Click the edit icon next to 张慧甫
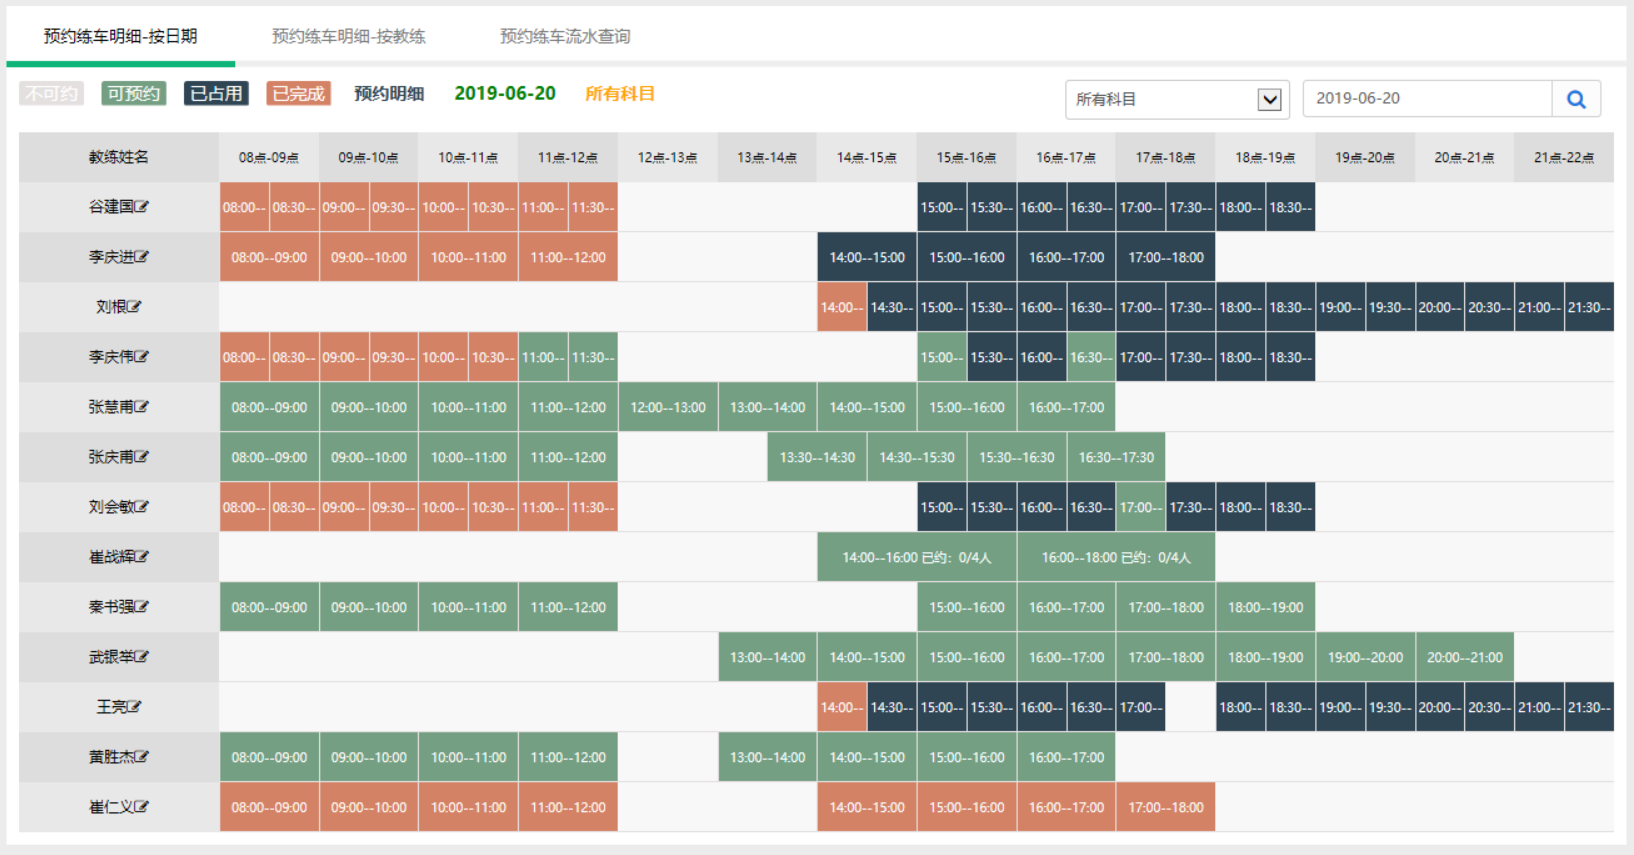The image size is (1634, 855). 142,406
